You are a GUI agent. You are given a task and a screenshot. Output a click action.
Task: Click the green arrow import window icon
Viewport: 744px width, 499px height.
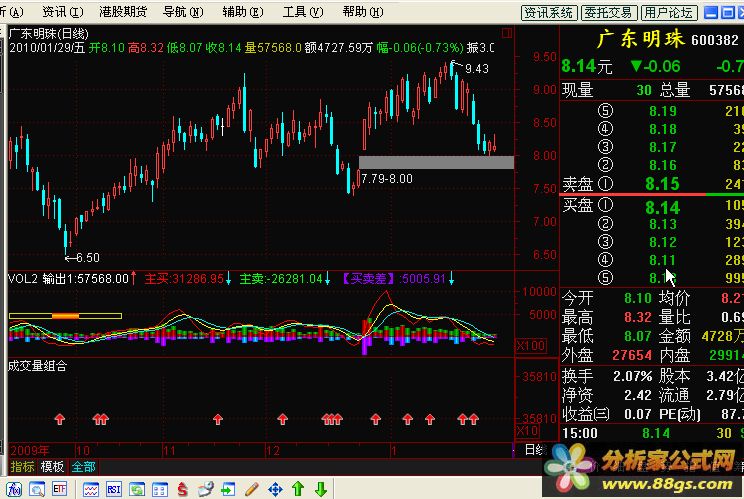(229, 489)
